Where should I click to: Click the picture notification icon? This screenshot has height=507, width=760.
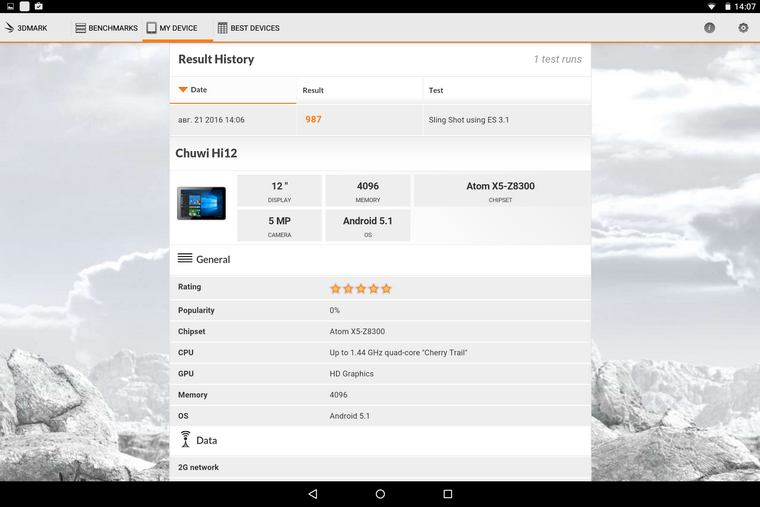click(10, 6)
